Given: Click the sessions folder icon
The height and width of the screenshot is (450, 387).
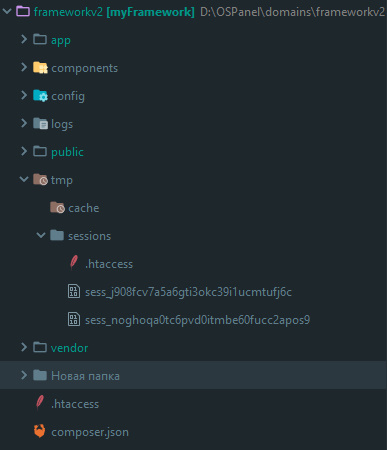Looking at the screenshot, I should click(57, 235).
